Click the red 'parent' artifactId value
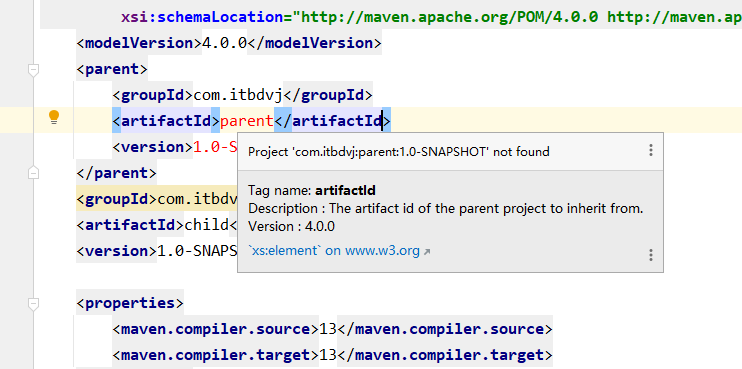The width and height of the screenshot is (742, 369). [247, 121]
